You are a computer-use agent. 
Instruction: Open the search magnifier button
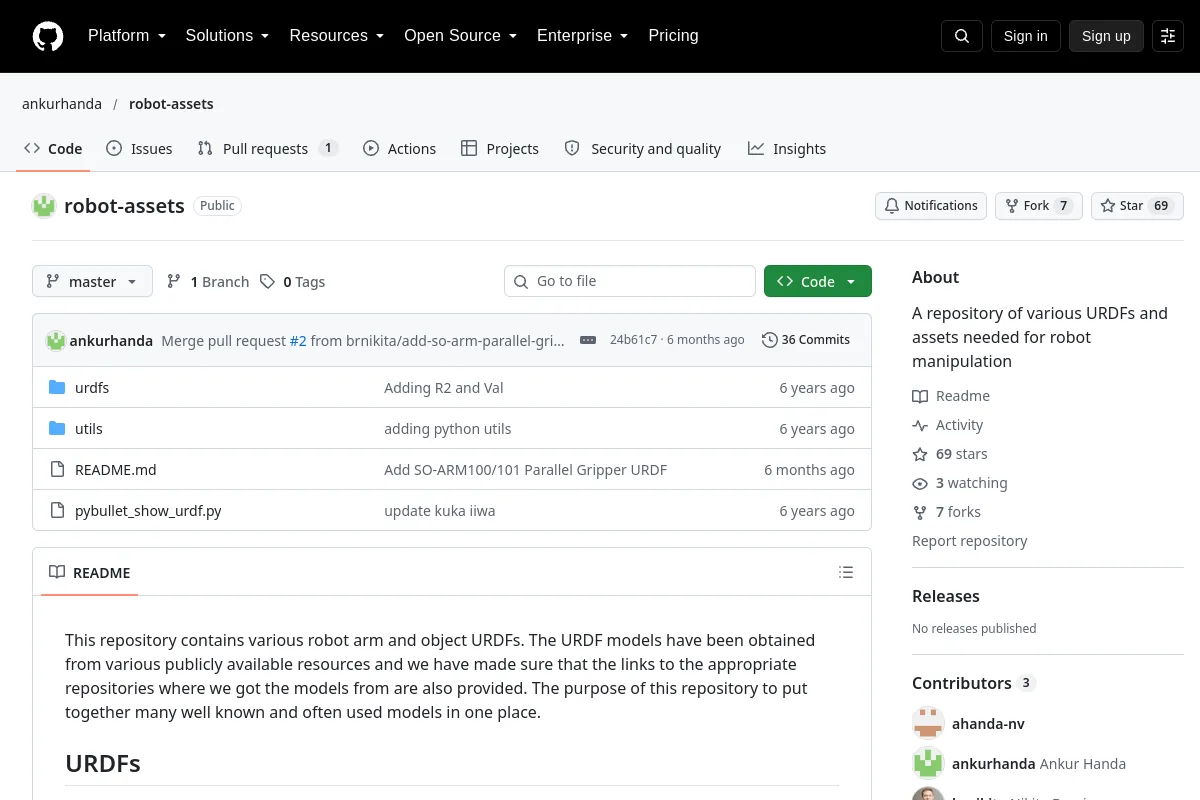[962, 36]
